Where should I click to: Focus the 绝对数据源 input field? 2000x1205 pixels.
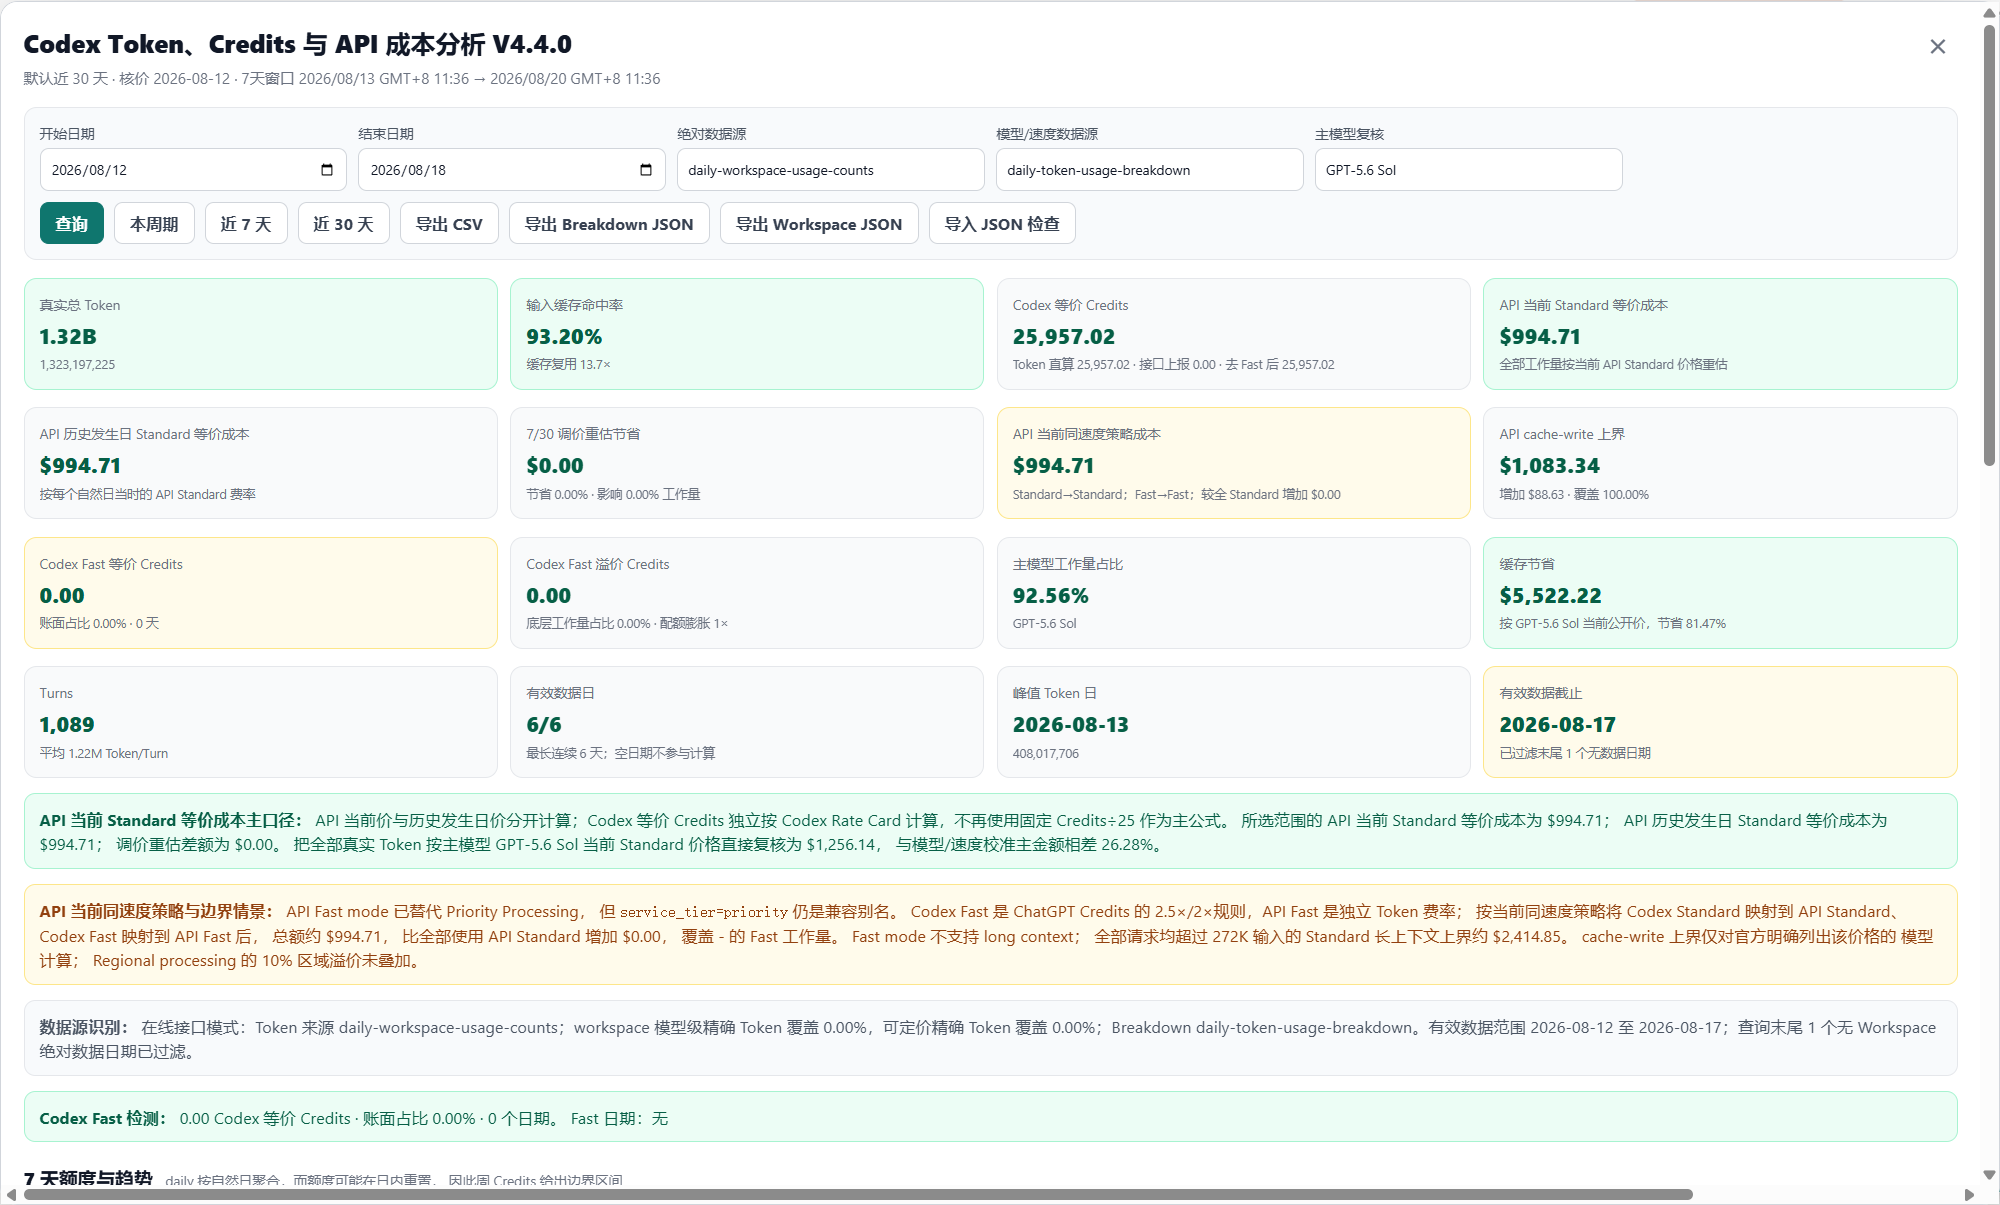point(830,170)
